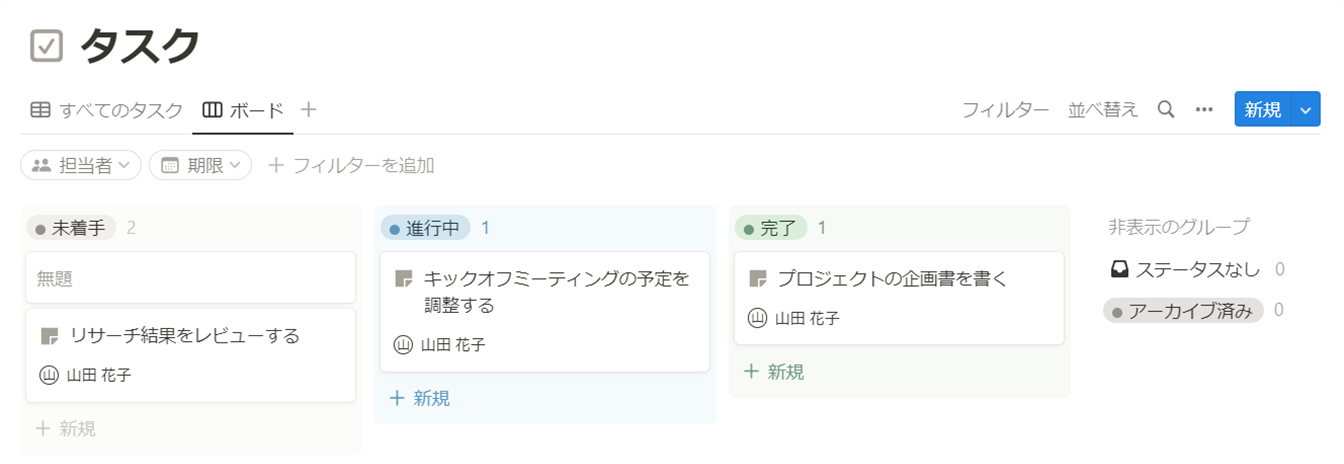1344x464 pixels.
Task: Select the ボード view tab
Action: (243, 110)
